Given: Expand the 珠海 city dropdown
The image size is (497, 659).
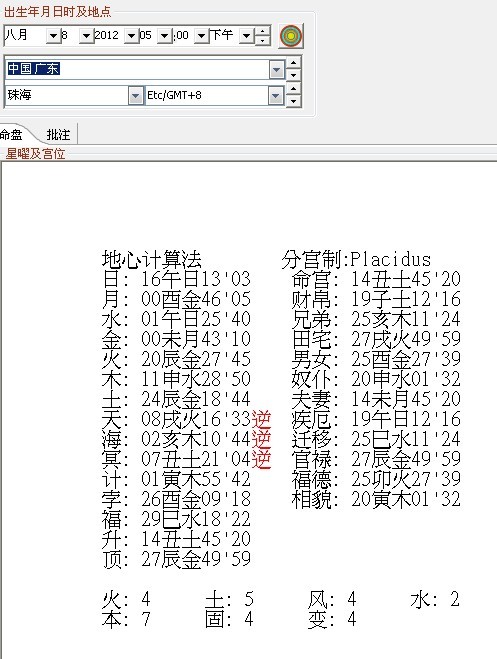Looking at the screenshot, I should [135, 96].
